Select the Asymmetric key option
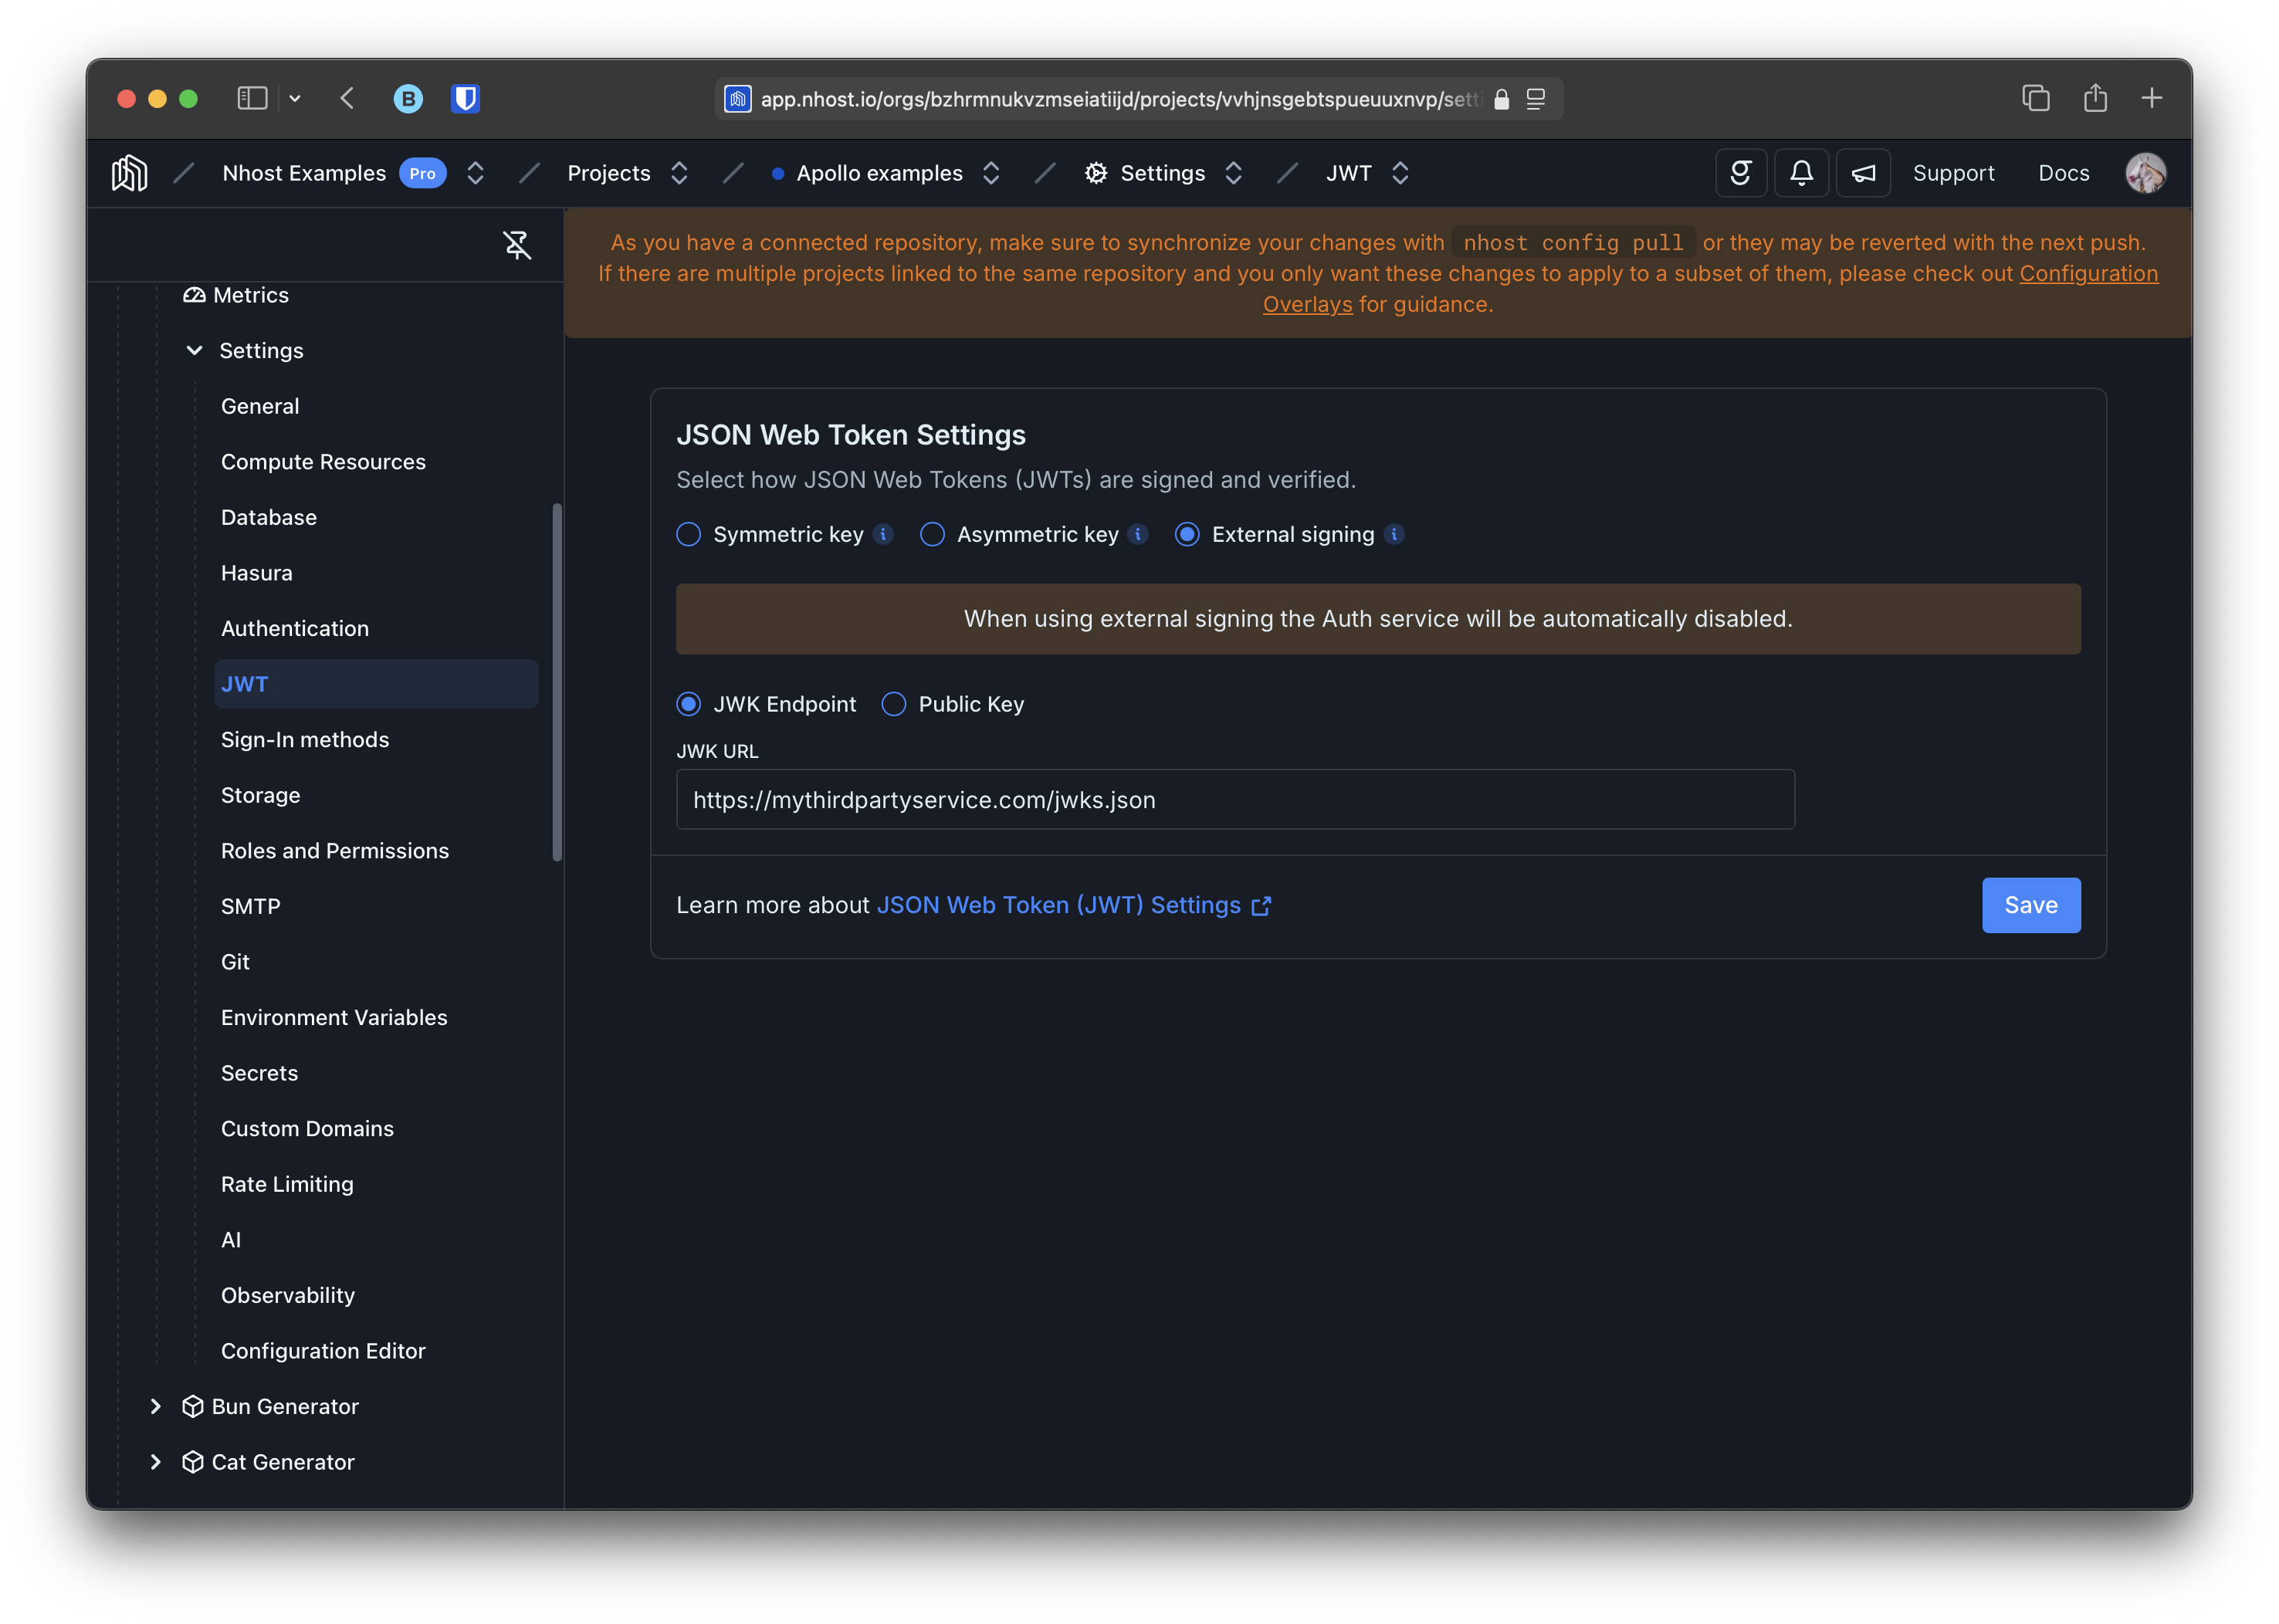 (932, 534)
